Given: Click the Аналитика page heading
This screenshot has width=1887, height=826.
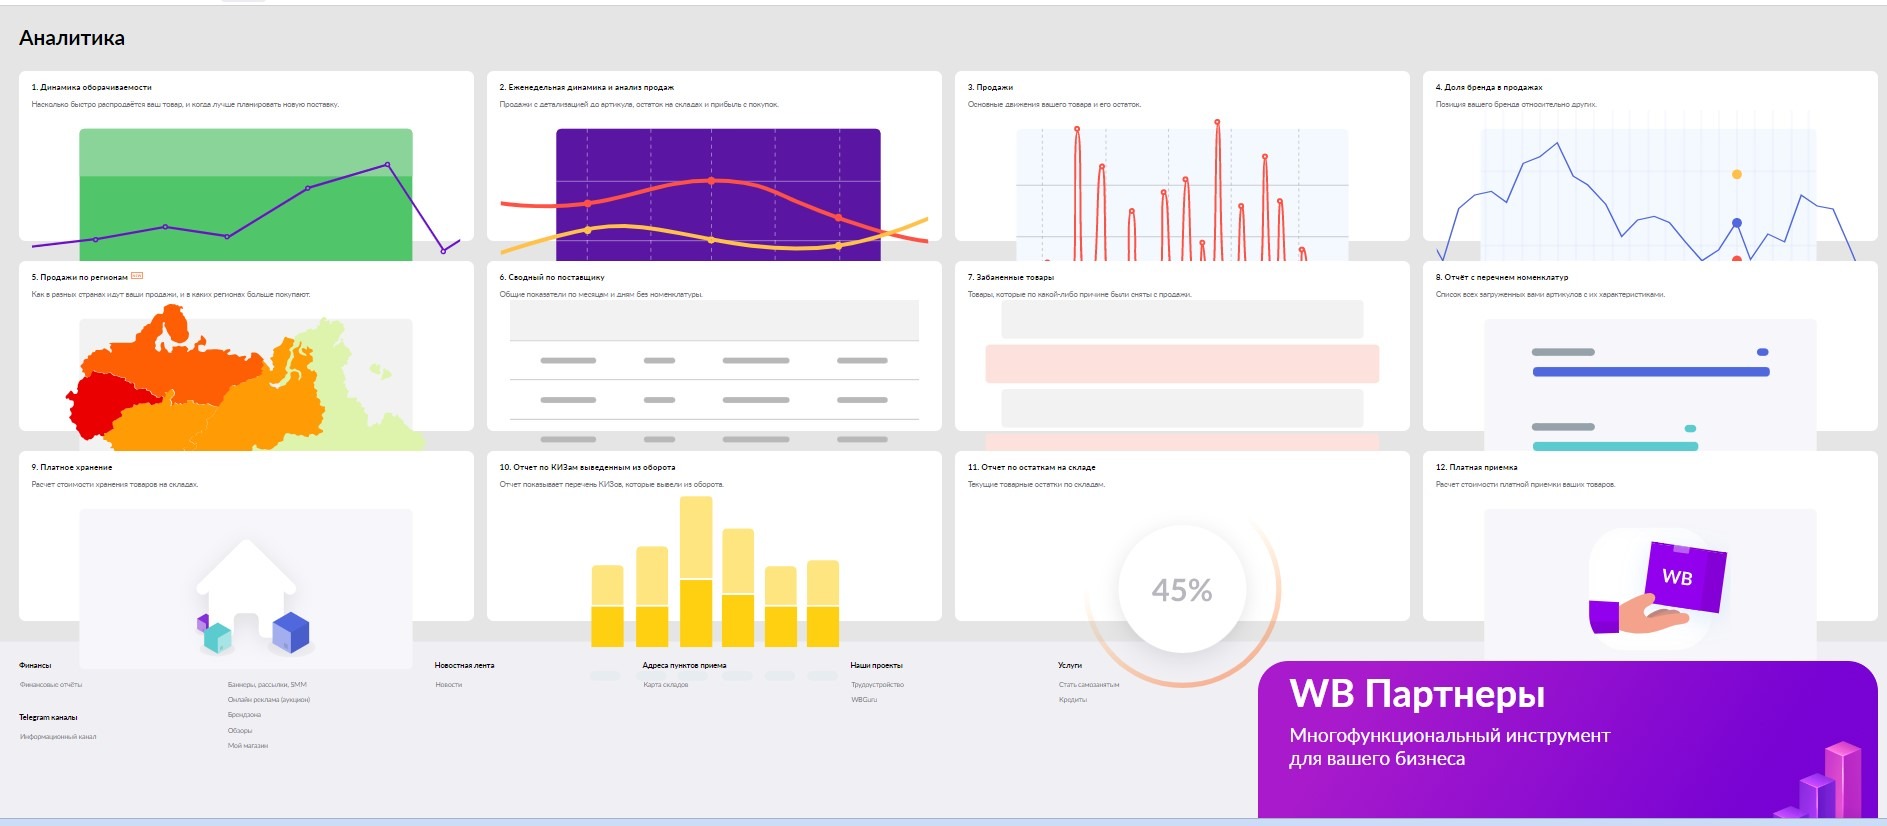Looking at the screenshot, I should click(x=72, y=38).
